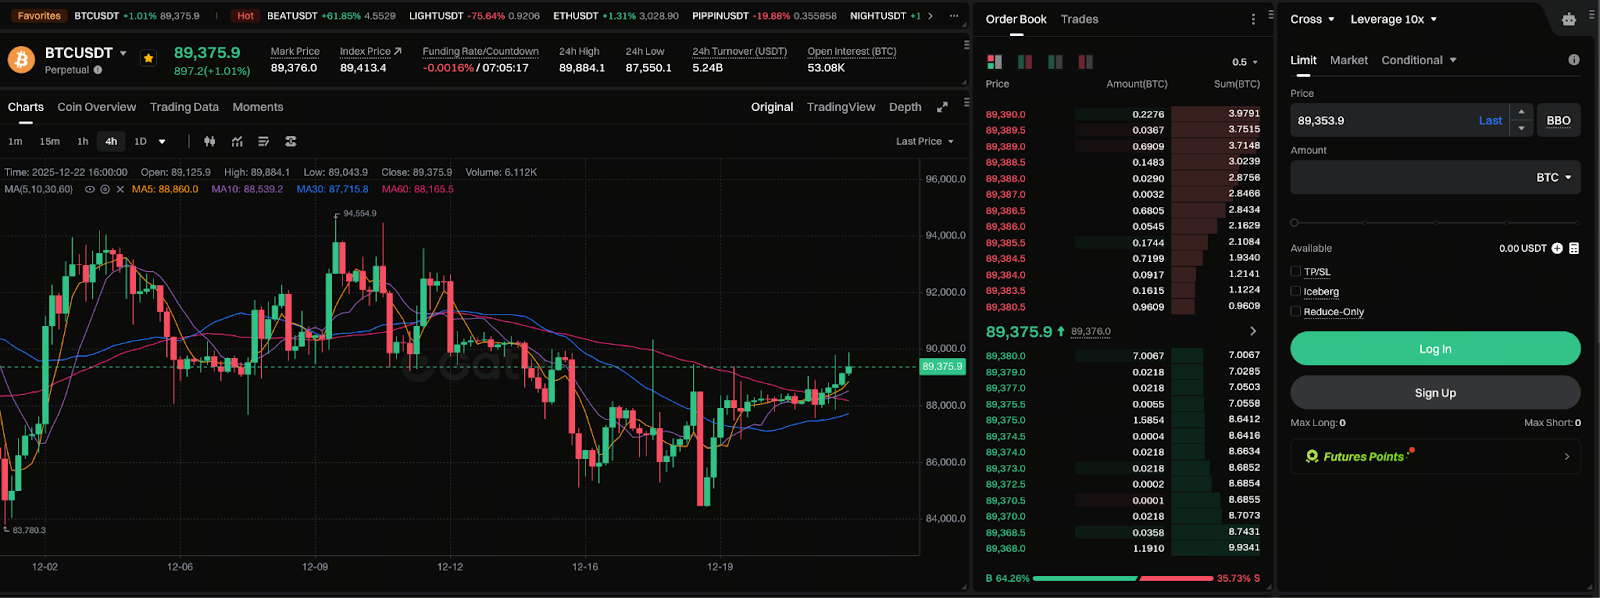Switch chart to 1m interval
The image size is (1600, 598).
pos(15,141)
